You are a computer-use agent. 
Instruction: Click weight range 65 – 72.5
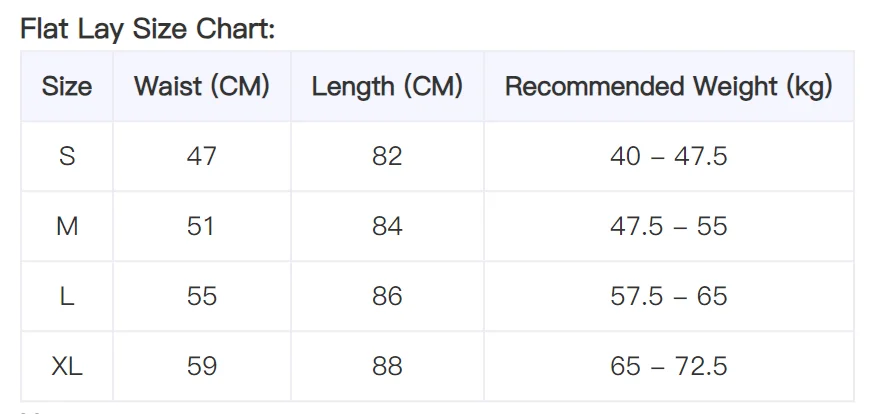coord(669,366)
